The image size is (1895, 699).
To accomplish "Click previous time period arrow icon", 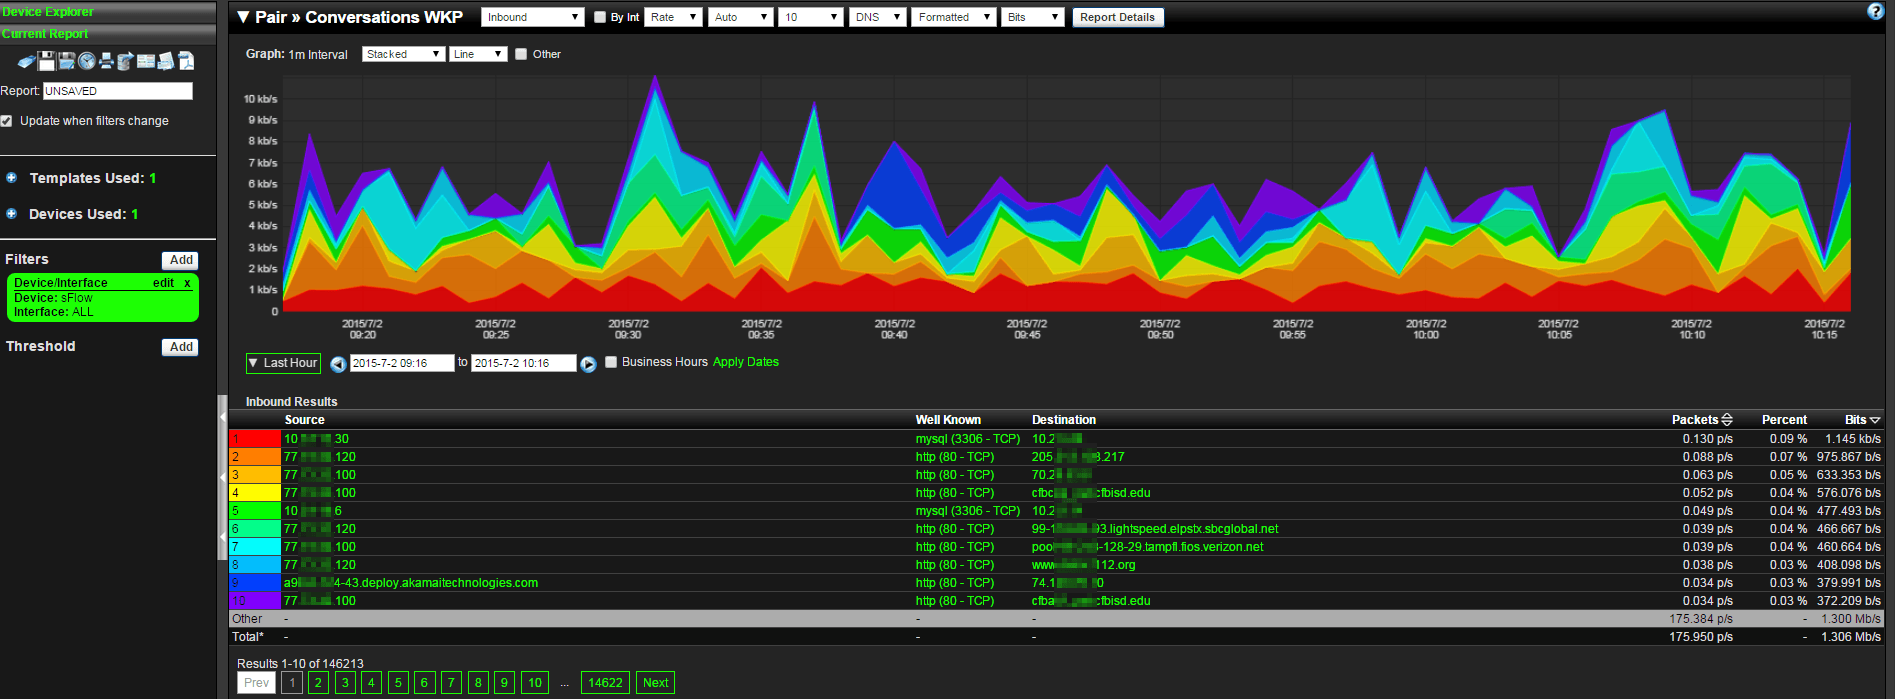I will [x=338, y=364].
